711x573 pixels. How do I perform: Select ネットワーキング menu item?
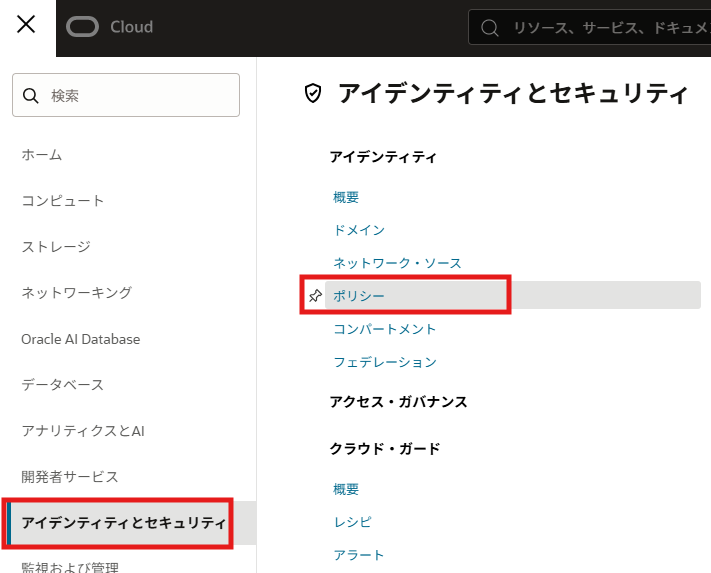point(76,293)
